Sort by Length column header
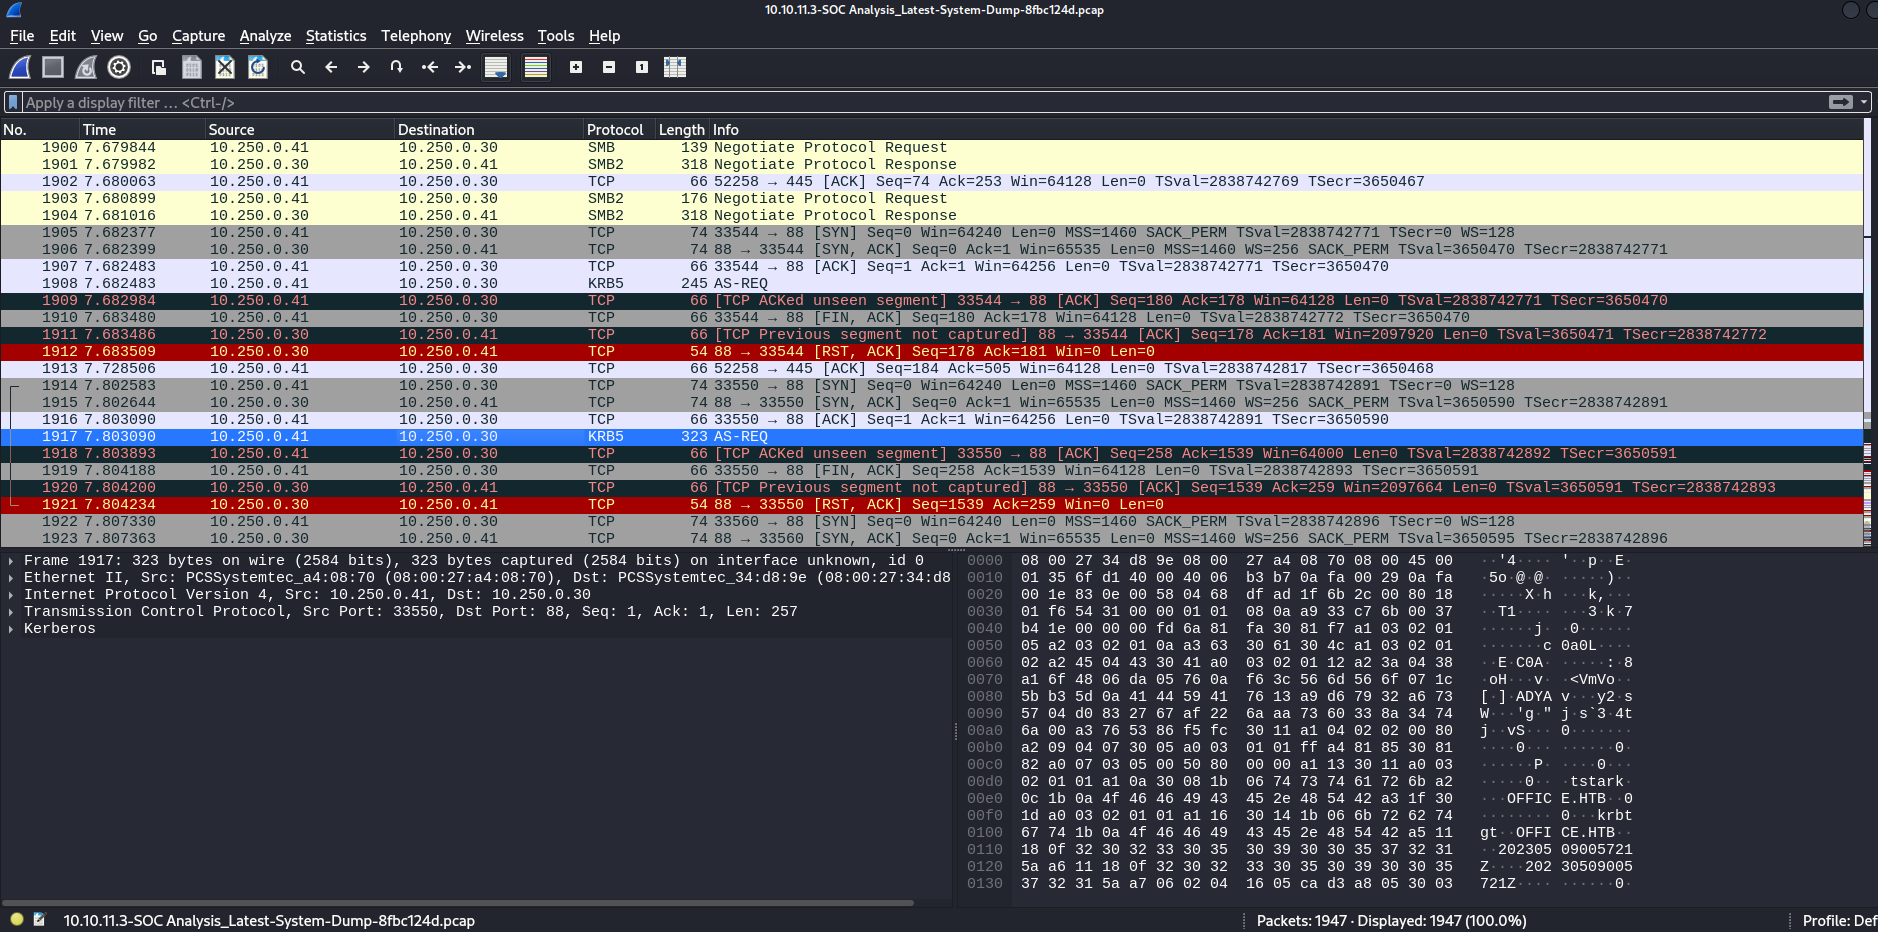 (682, 130)
